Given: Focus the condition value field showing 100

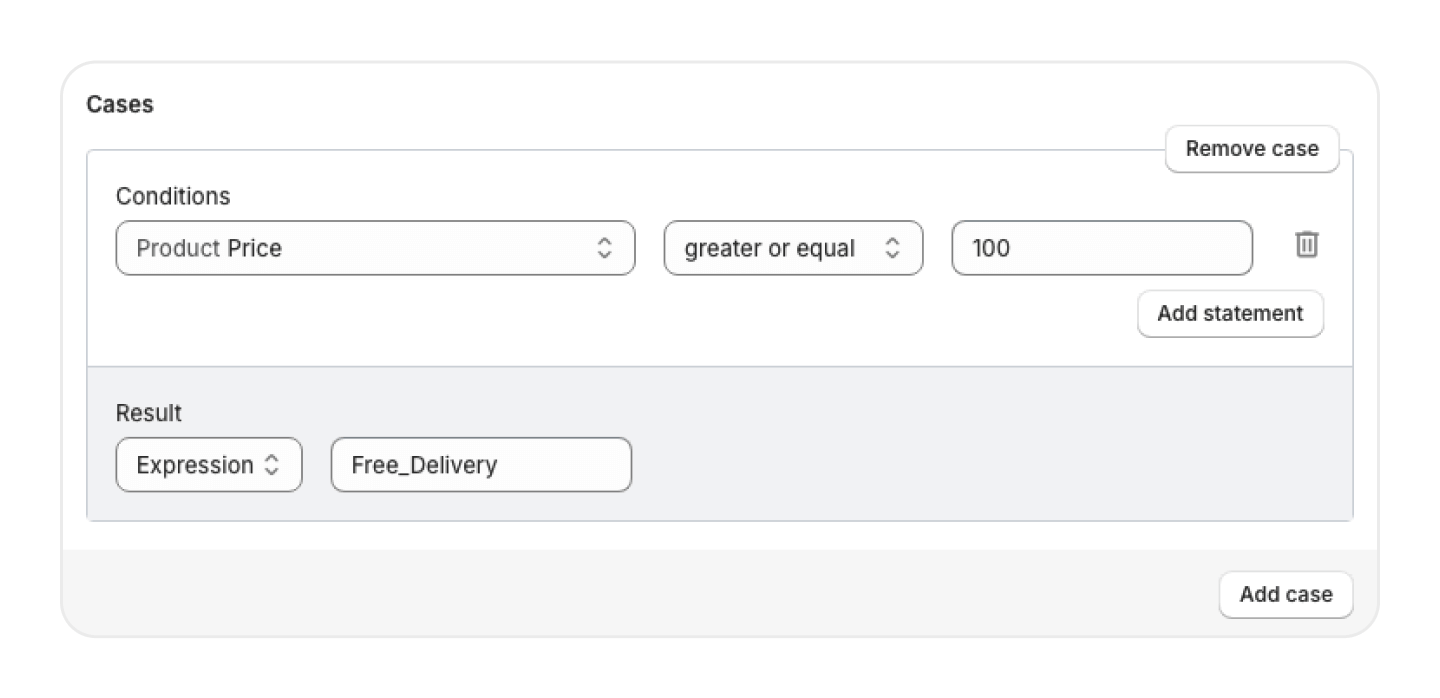Looking at the screenshot, I should point(1101,248).
